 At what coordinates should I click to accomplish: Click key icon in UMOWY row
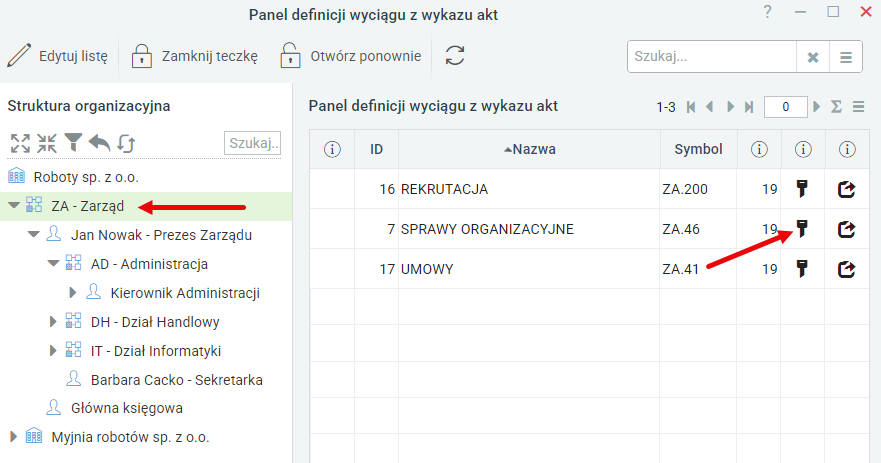click(802, 269)
